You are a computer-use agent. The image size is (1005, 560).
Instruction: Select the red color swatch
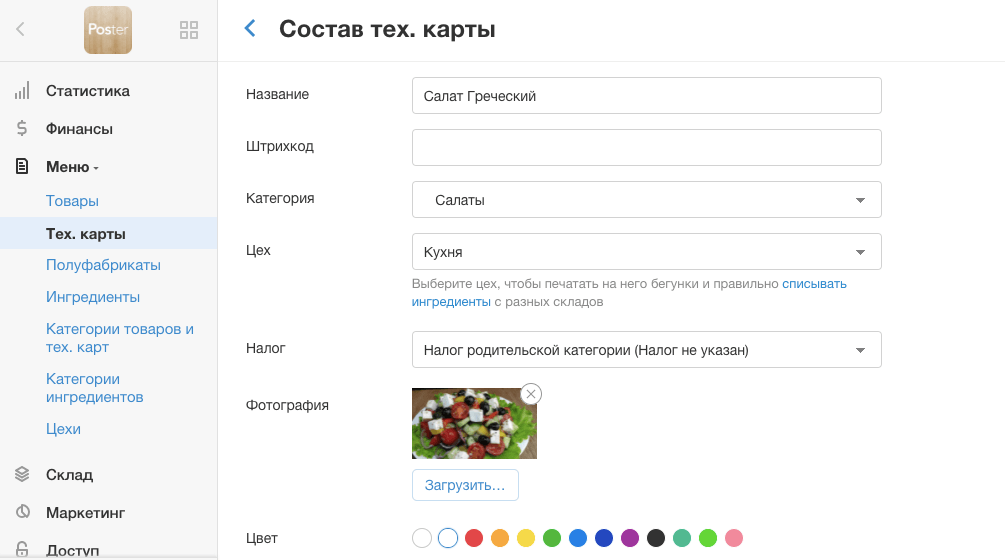tap(474, 538)
